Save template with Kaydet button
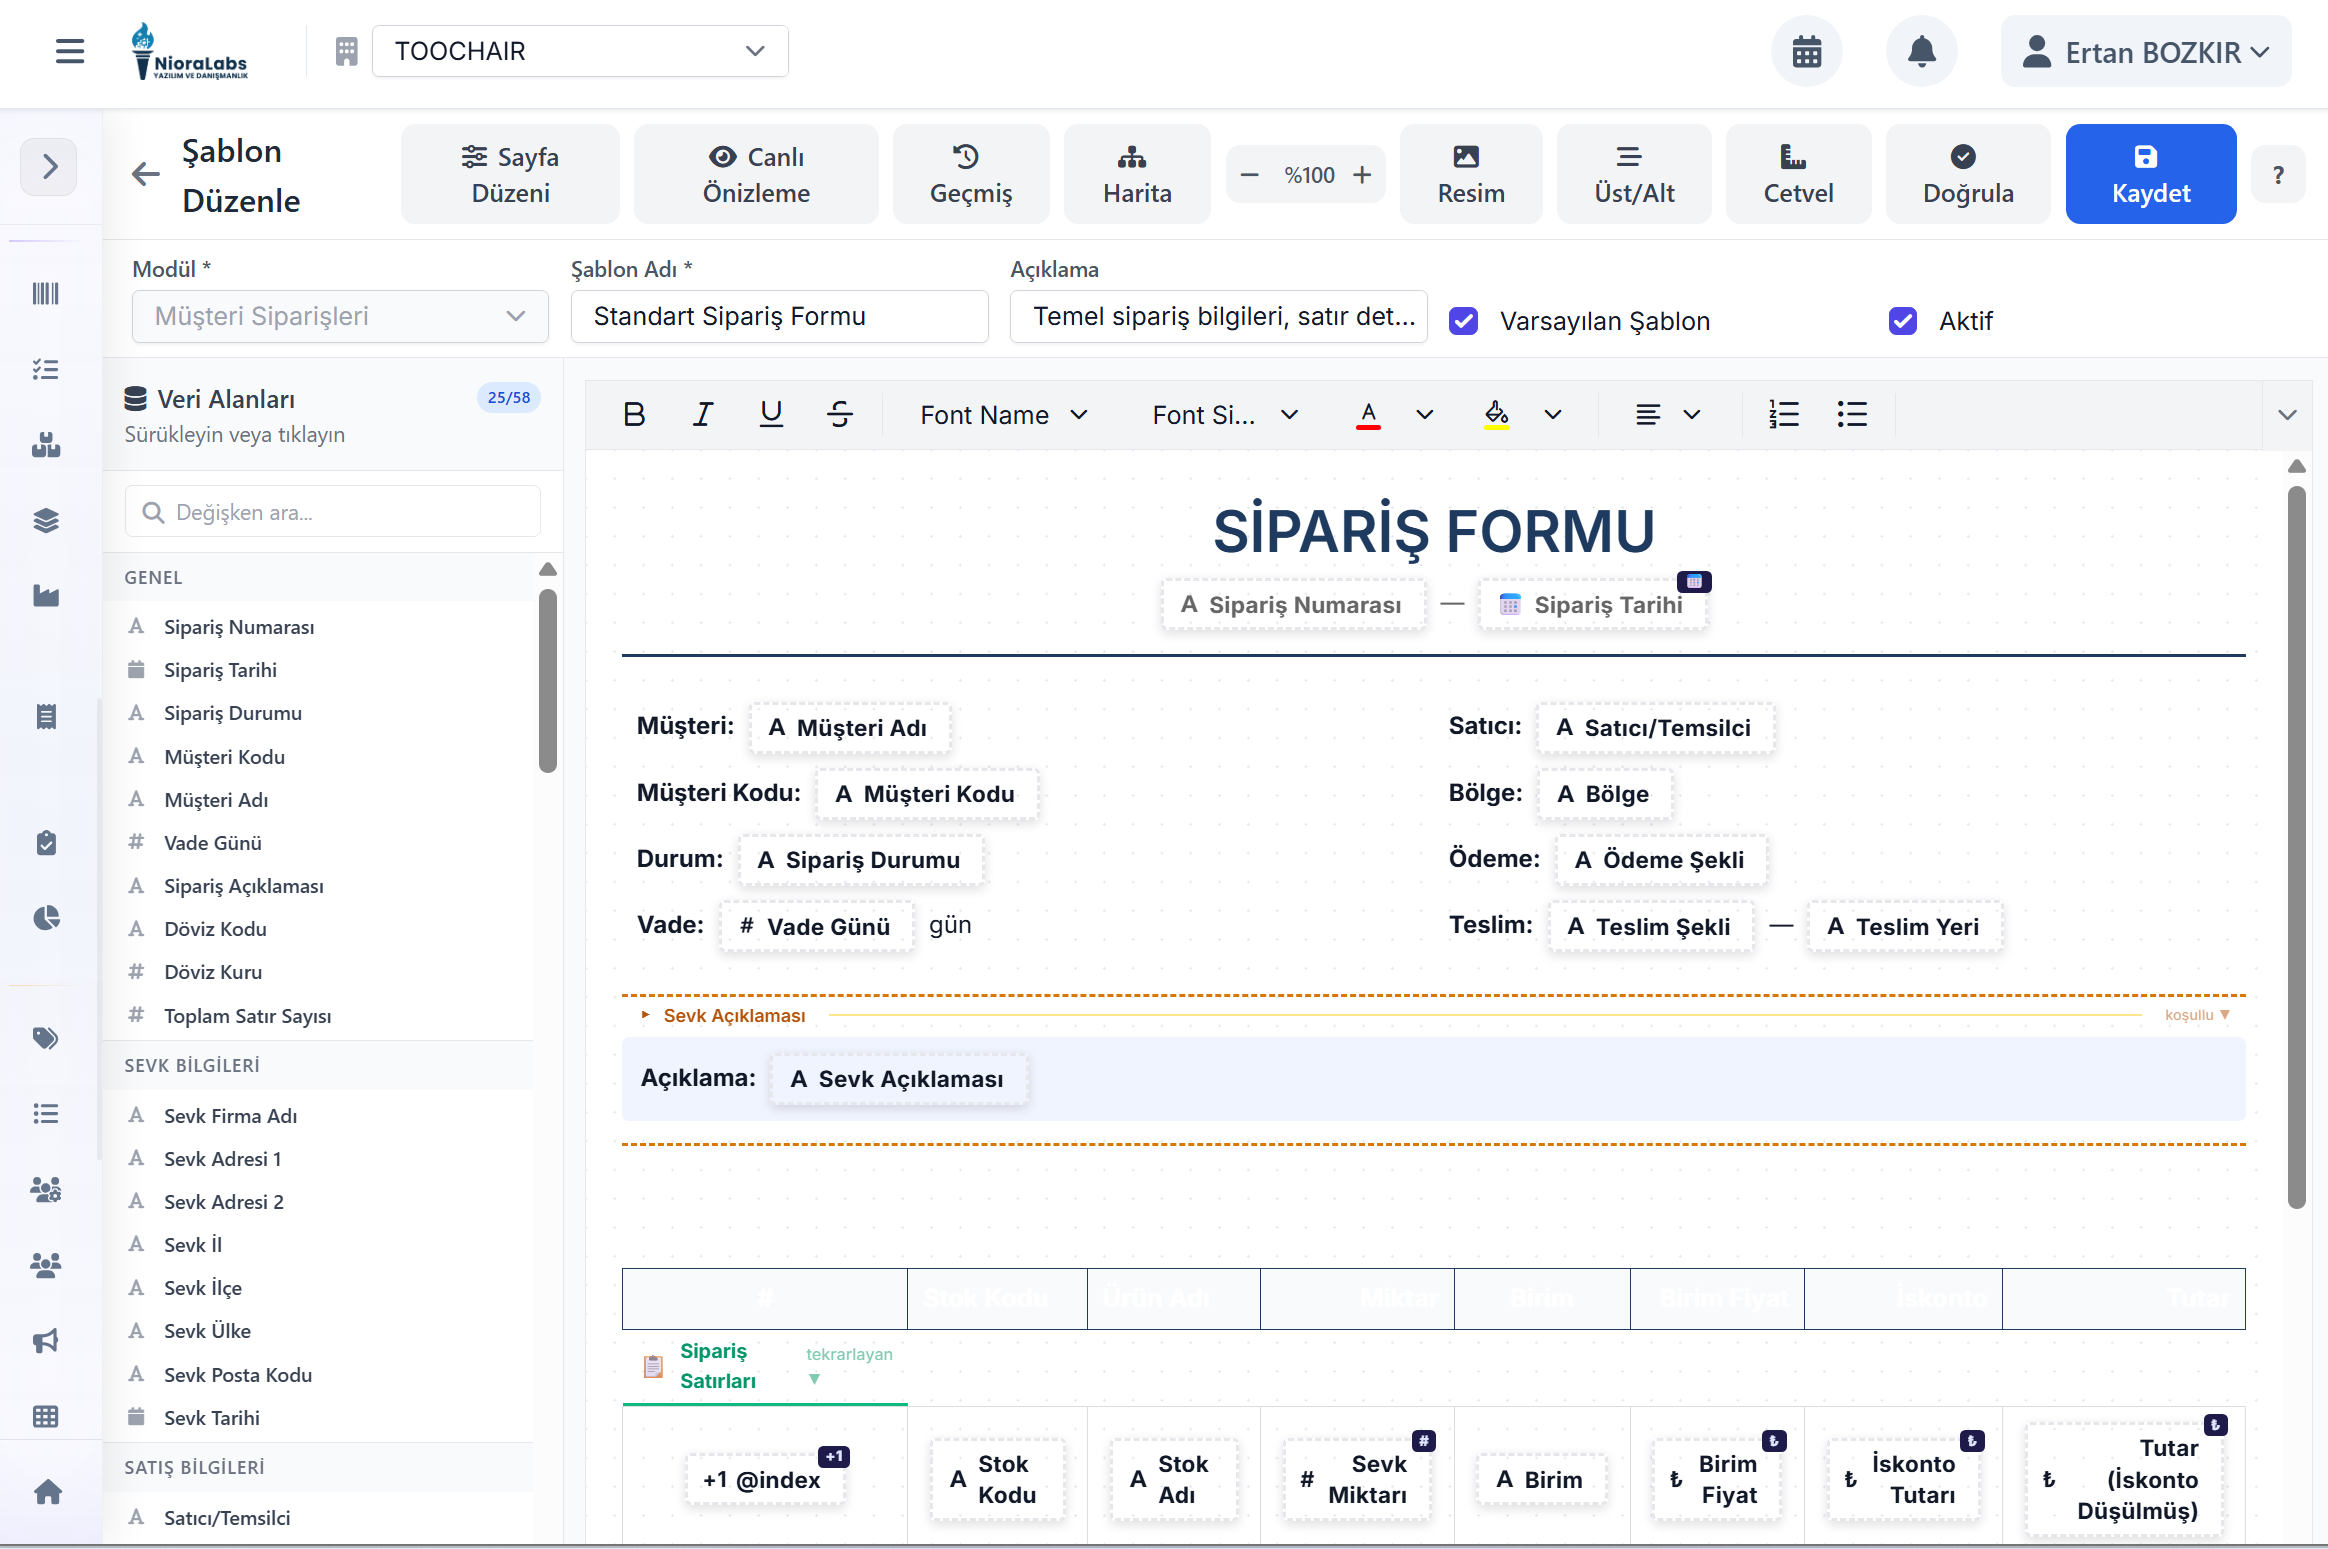This screenshot has width=2328, height=1549. (2150, 174)
